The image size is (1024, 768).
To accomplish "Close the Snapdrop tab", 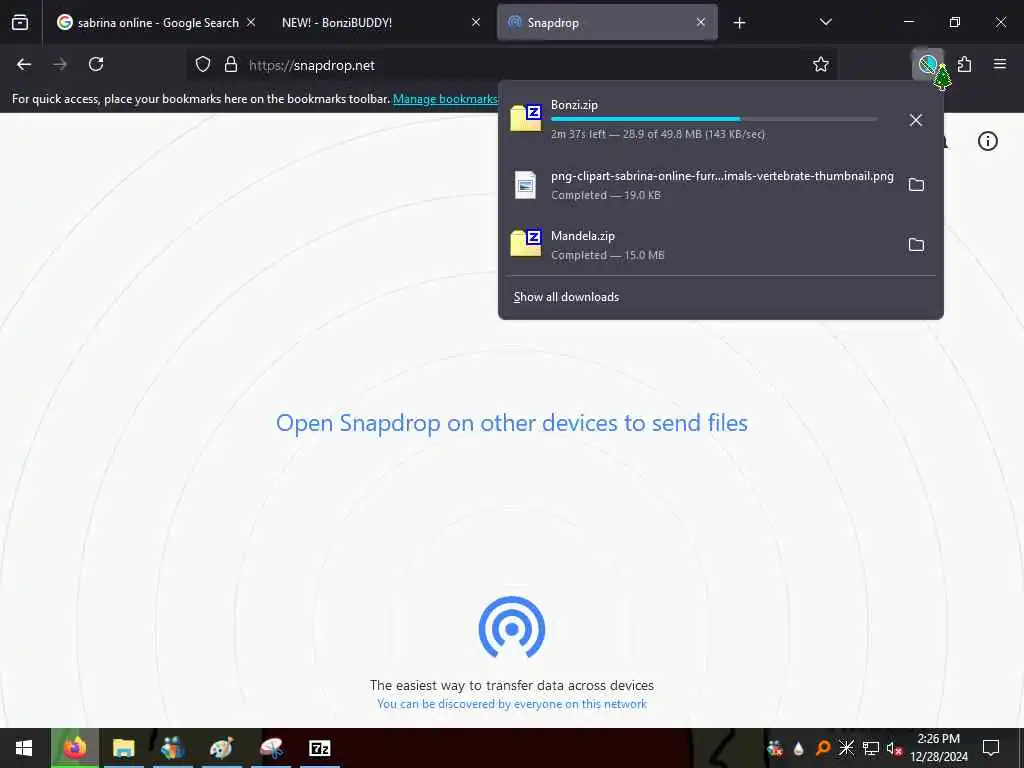I will point(701,22).
